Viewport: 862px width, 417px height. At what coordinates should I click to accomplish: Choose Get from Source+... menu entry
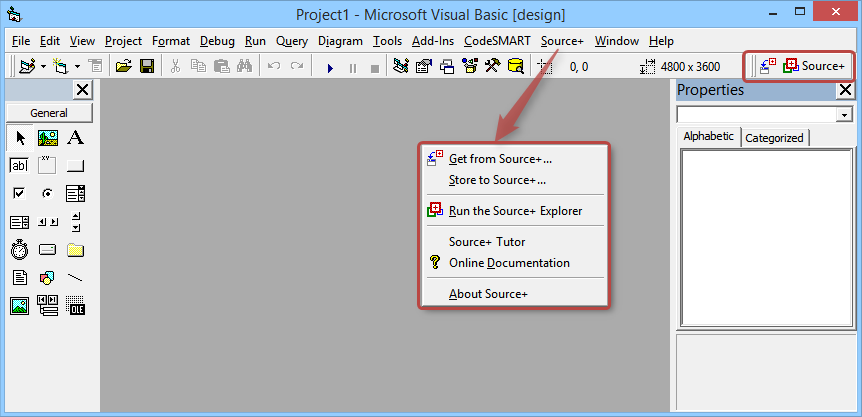pyautogui.click(x=513, y=159)
